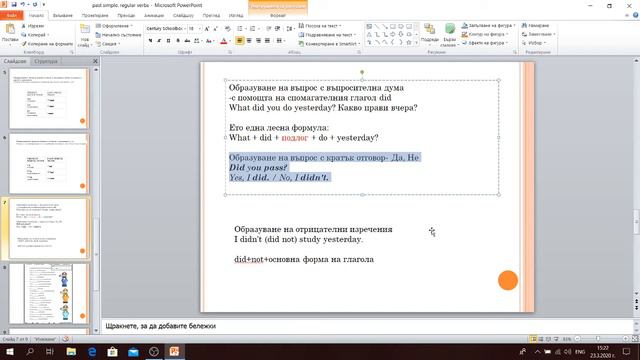Click Text Direction (Посока на текст) button

pos(320,26)
